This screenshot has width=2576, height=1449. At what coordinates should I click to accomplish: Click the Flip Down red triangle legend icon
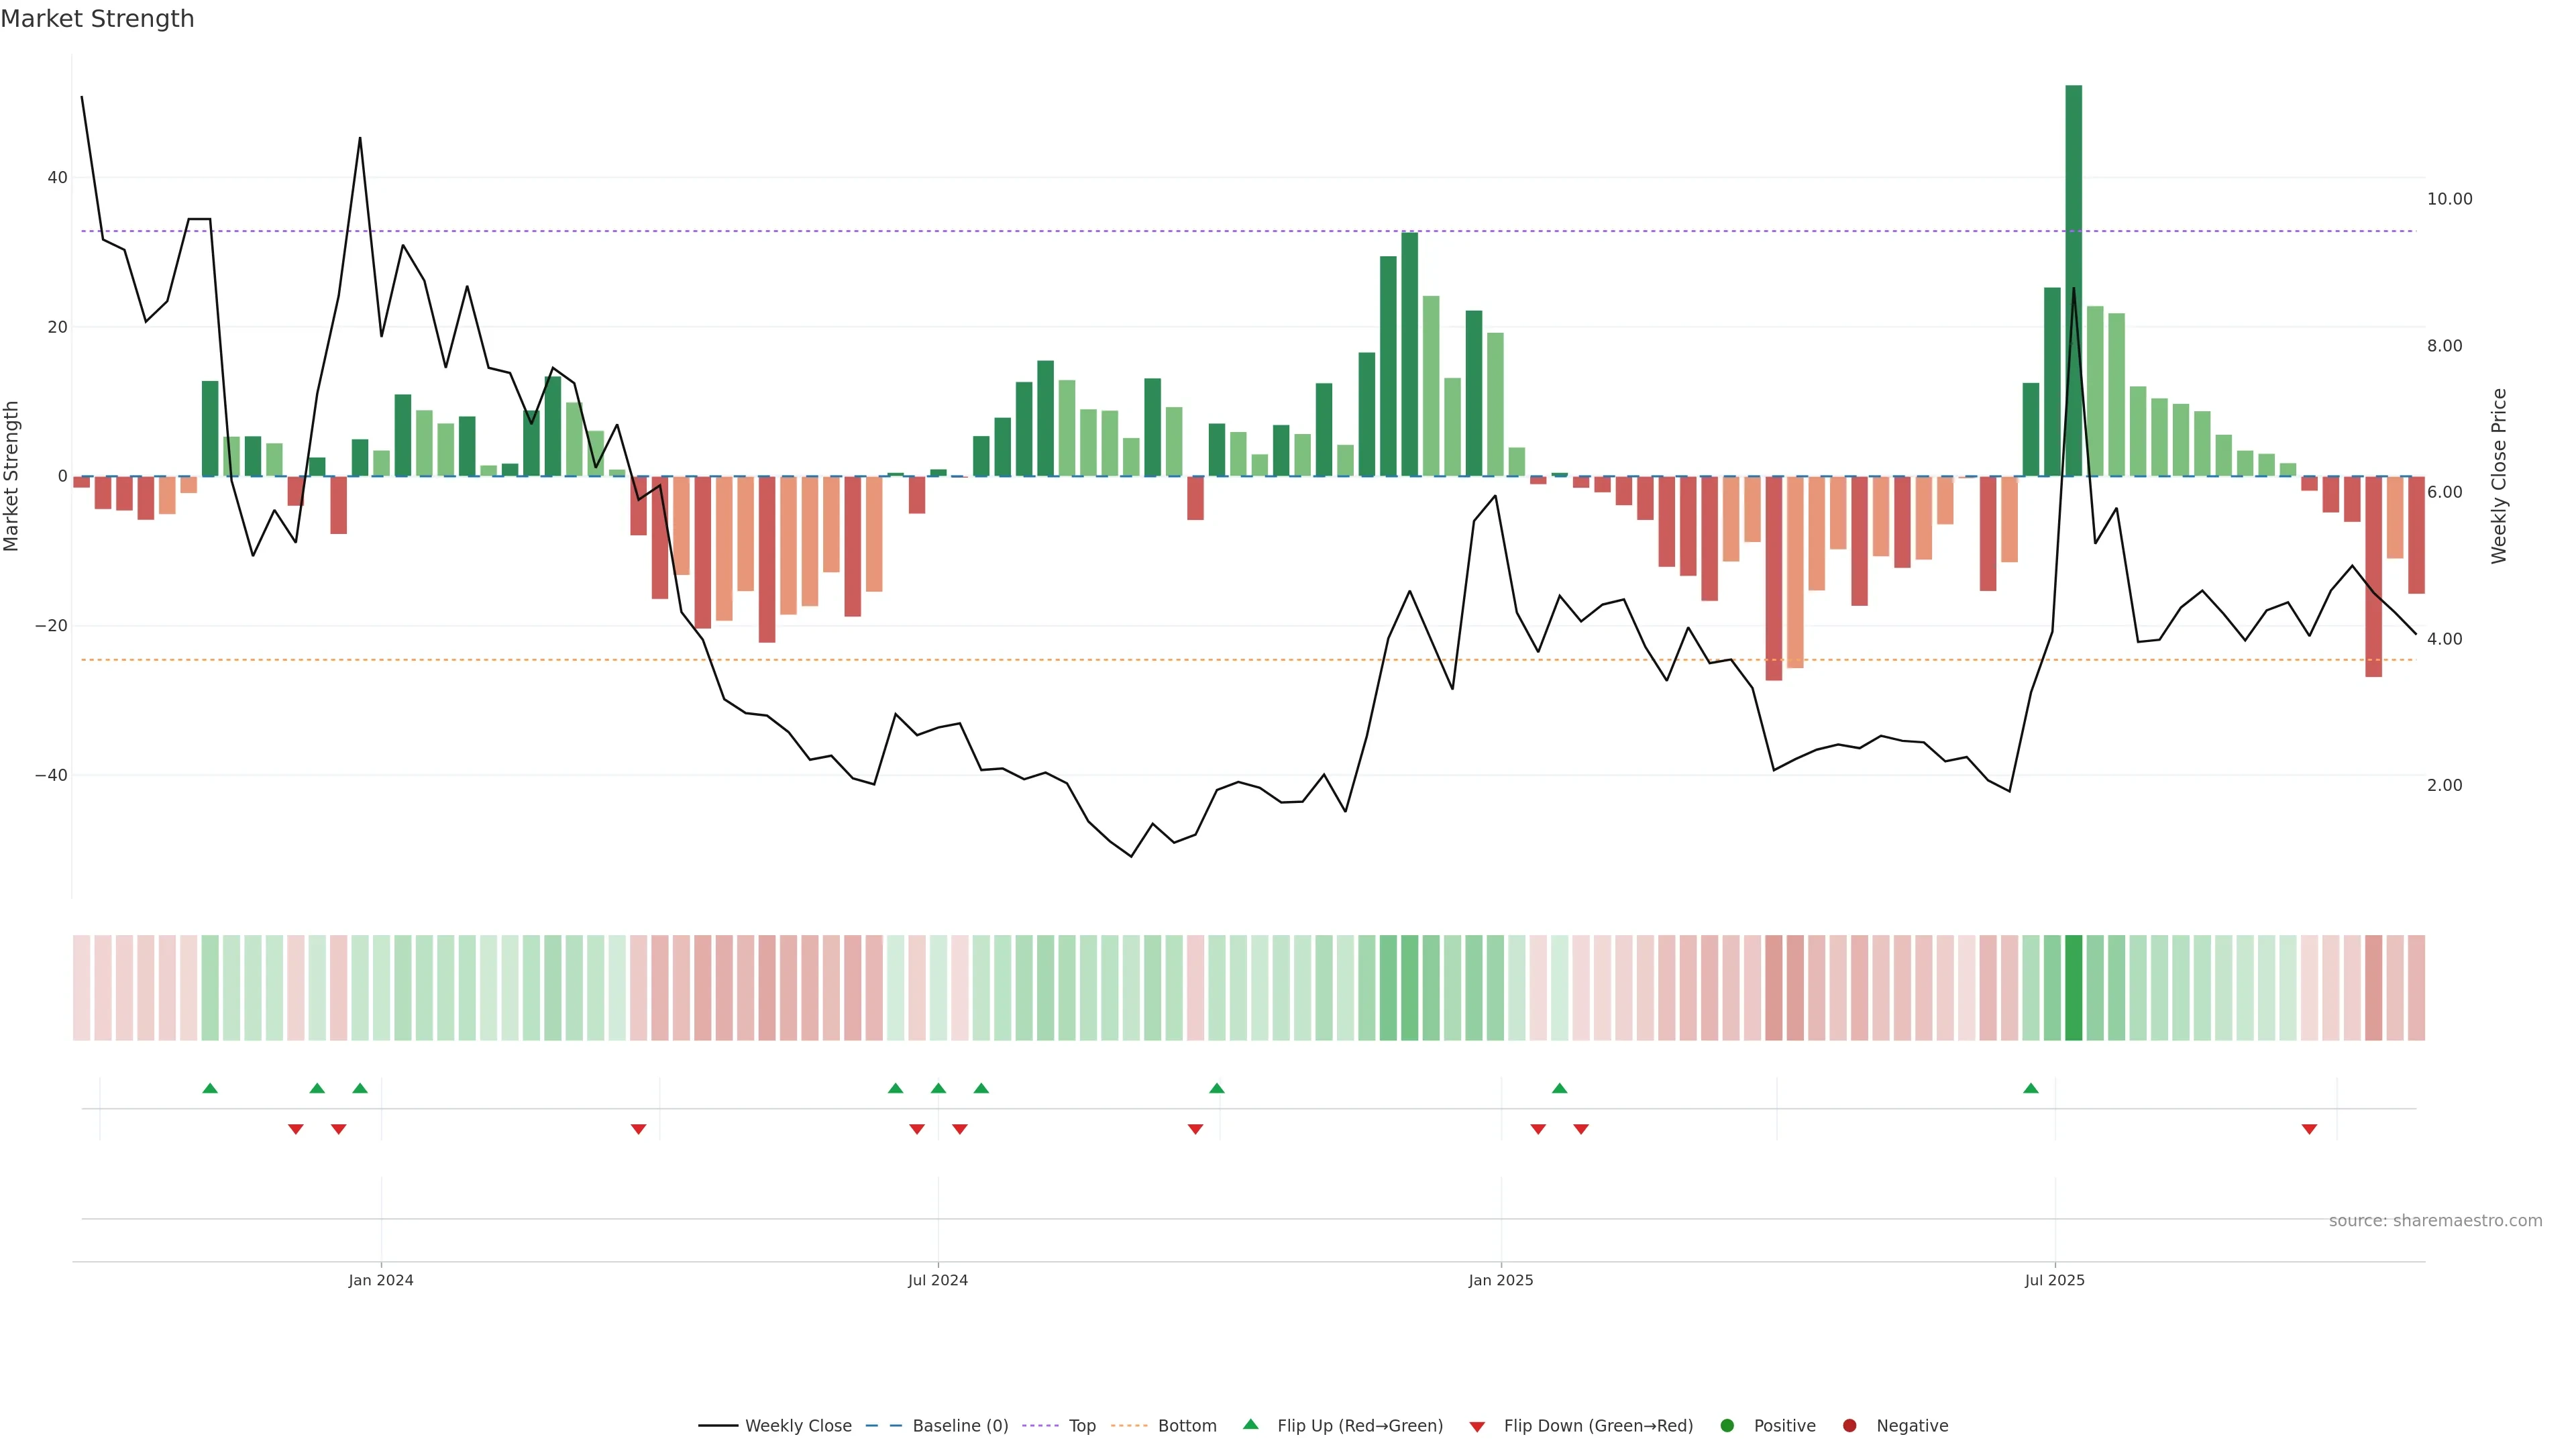(1477, 1427)
